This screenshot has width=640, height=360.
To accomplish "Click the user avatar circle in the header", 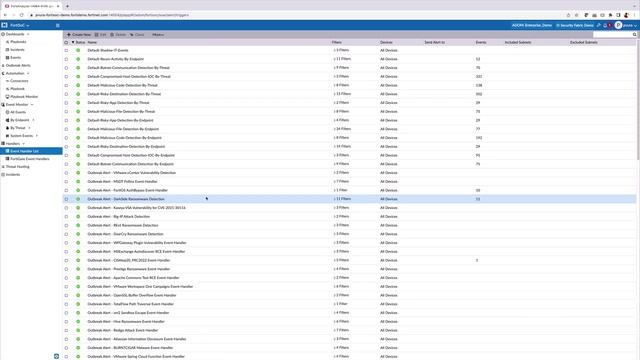I will click(618, 25).
